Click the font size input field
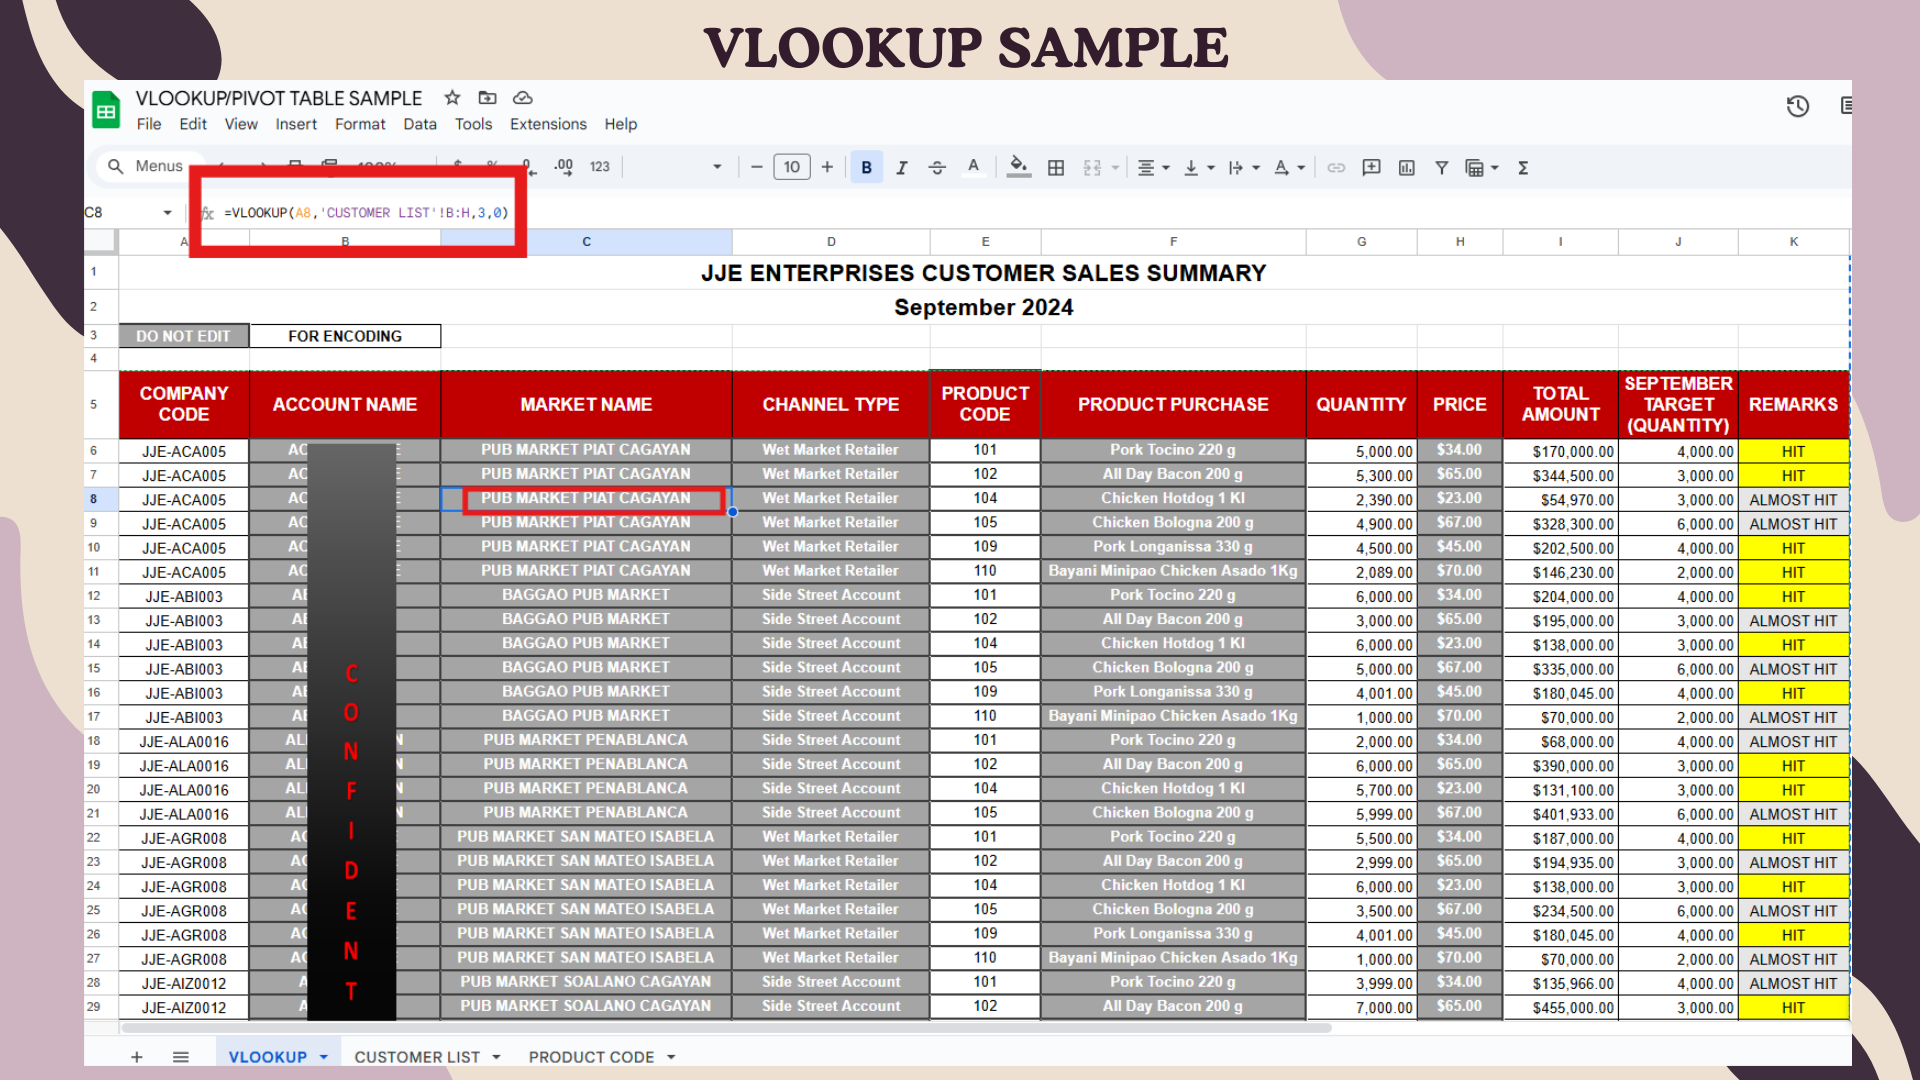This screenshot has width=1920, height=1080. click(791, 167)
